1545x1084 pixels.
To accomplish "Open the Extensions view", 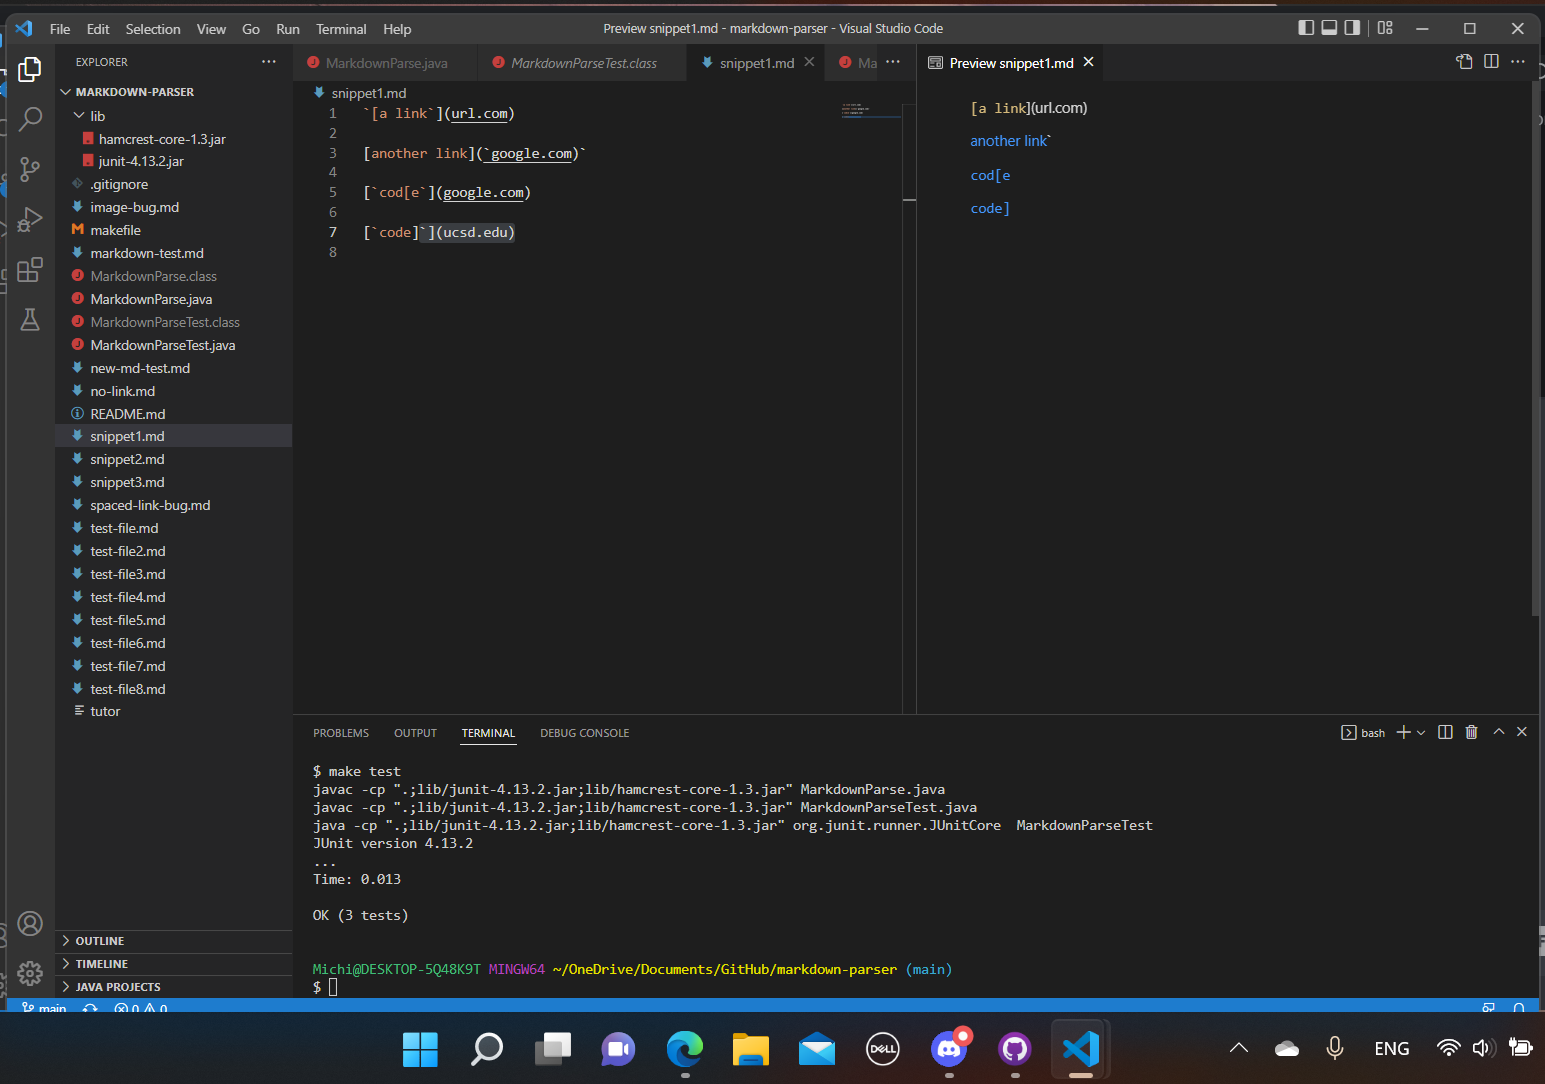I will pyautogui.click(x=30, y=270).
